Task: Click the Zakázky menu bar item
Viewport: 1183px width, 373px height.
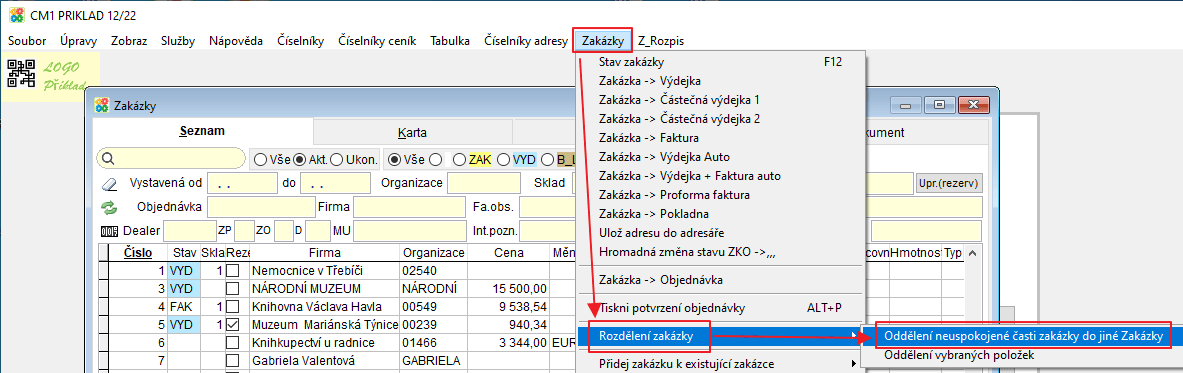Action: 603,41
